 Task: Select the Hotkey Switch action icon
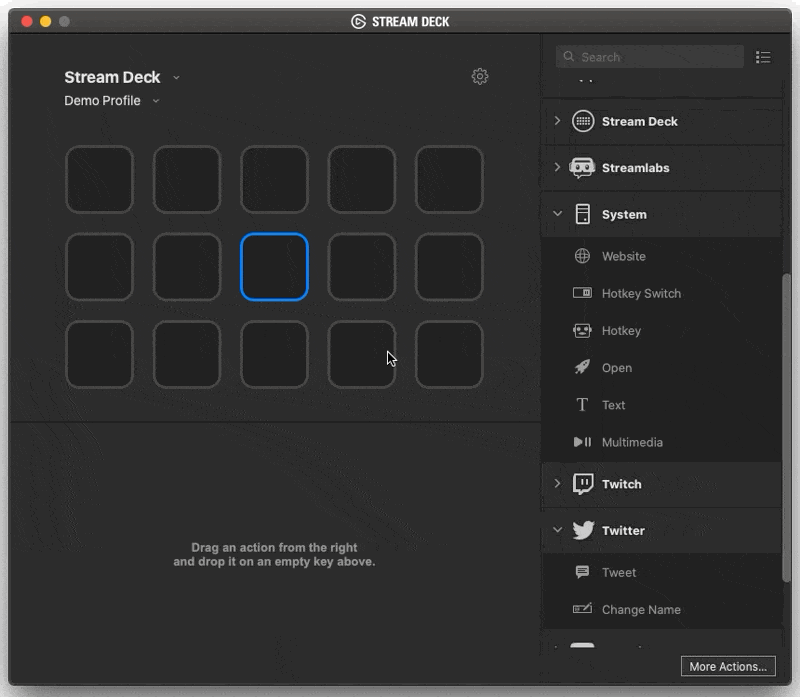(582, 293)
